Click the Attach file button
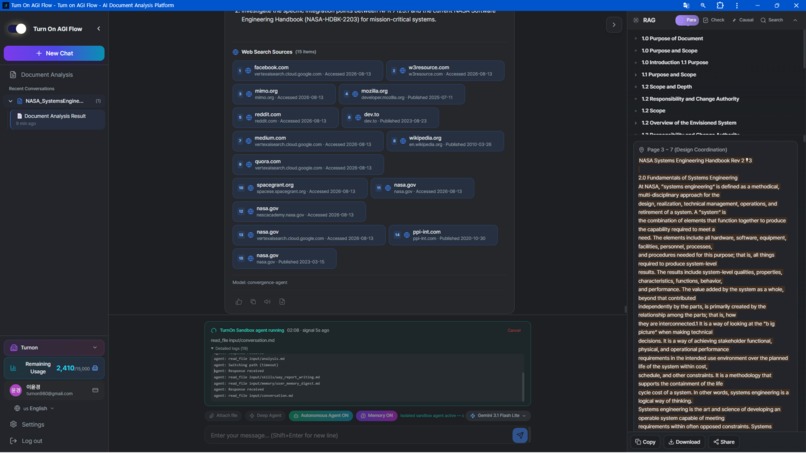806x453 pixels. tap(223, 415)
